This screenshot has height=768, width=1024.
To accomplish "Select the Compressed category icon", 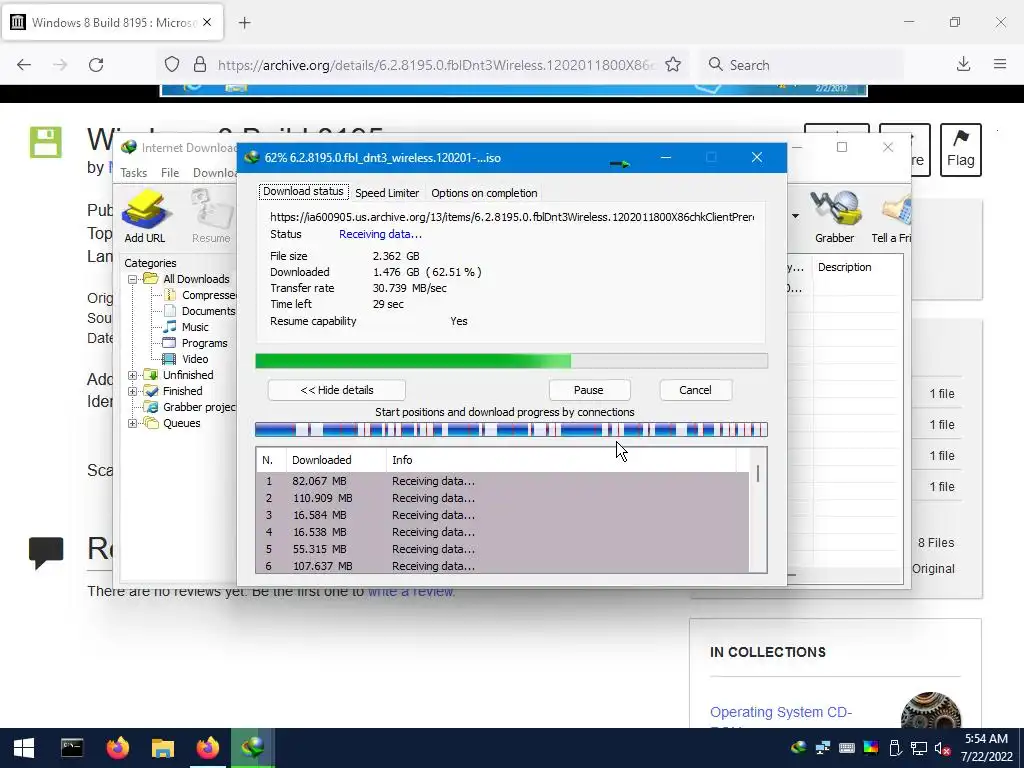I will [170, 295].
